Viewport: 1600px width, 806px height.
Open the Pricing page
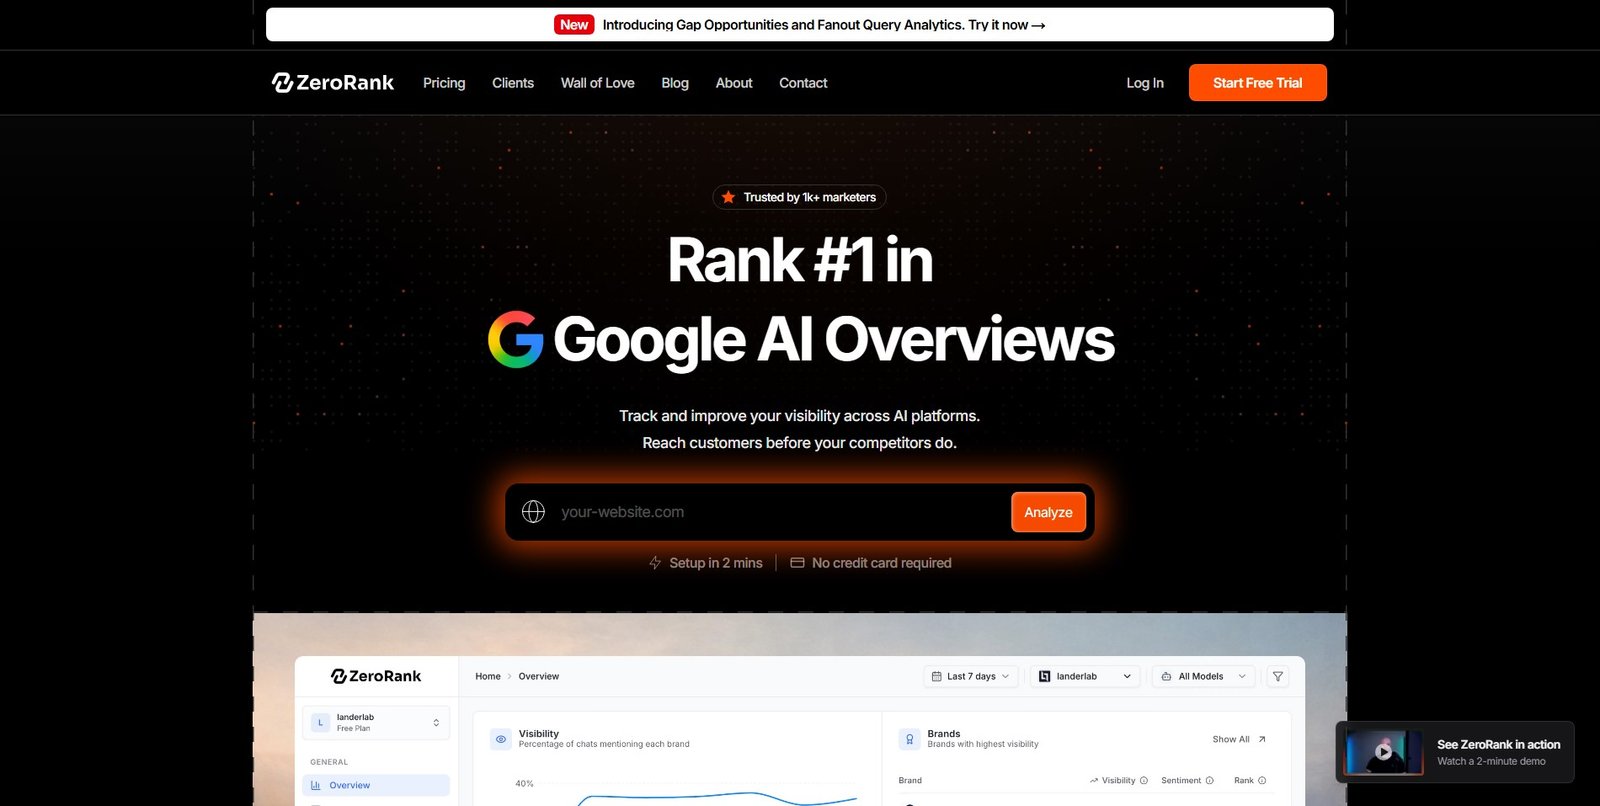444,83
